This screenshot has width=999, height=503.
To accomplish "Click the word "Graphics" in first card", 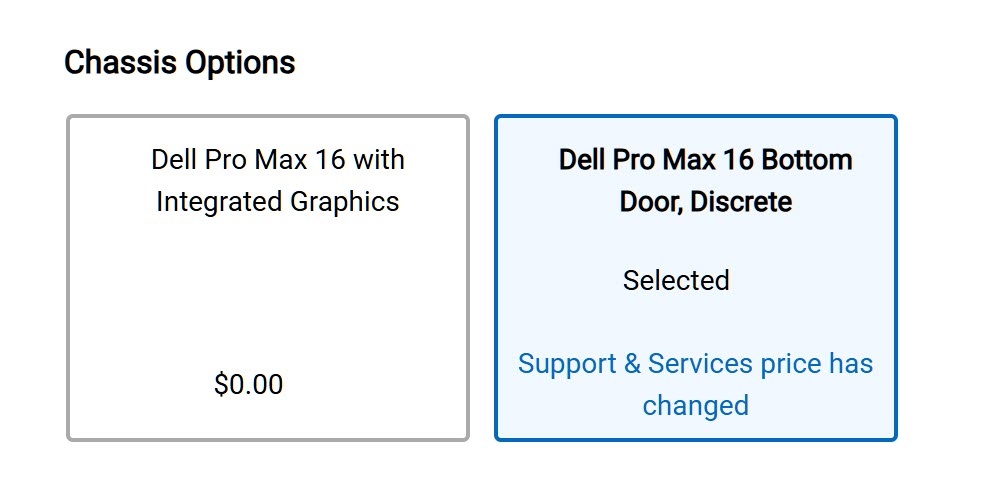I will (344, 202).
